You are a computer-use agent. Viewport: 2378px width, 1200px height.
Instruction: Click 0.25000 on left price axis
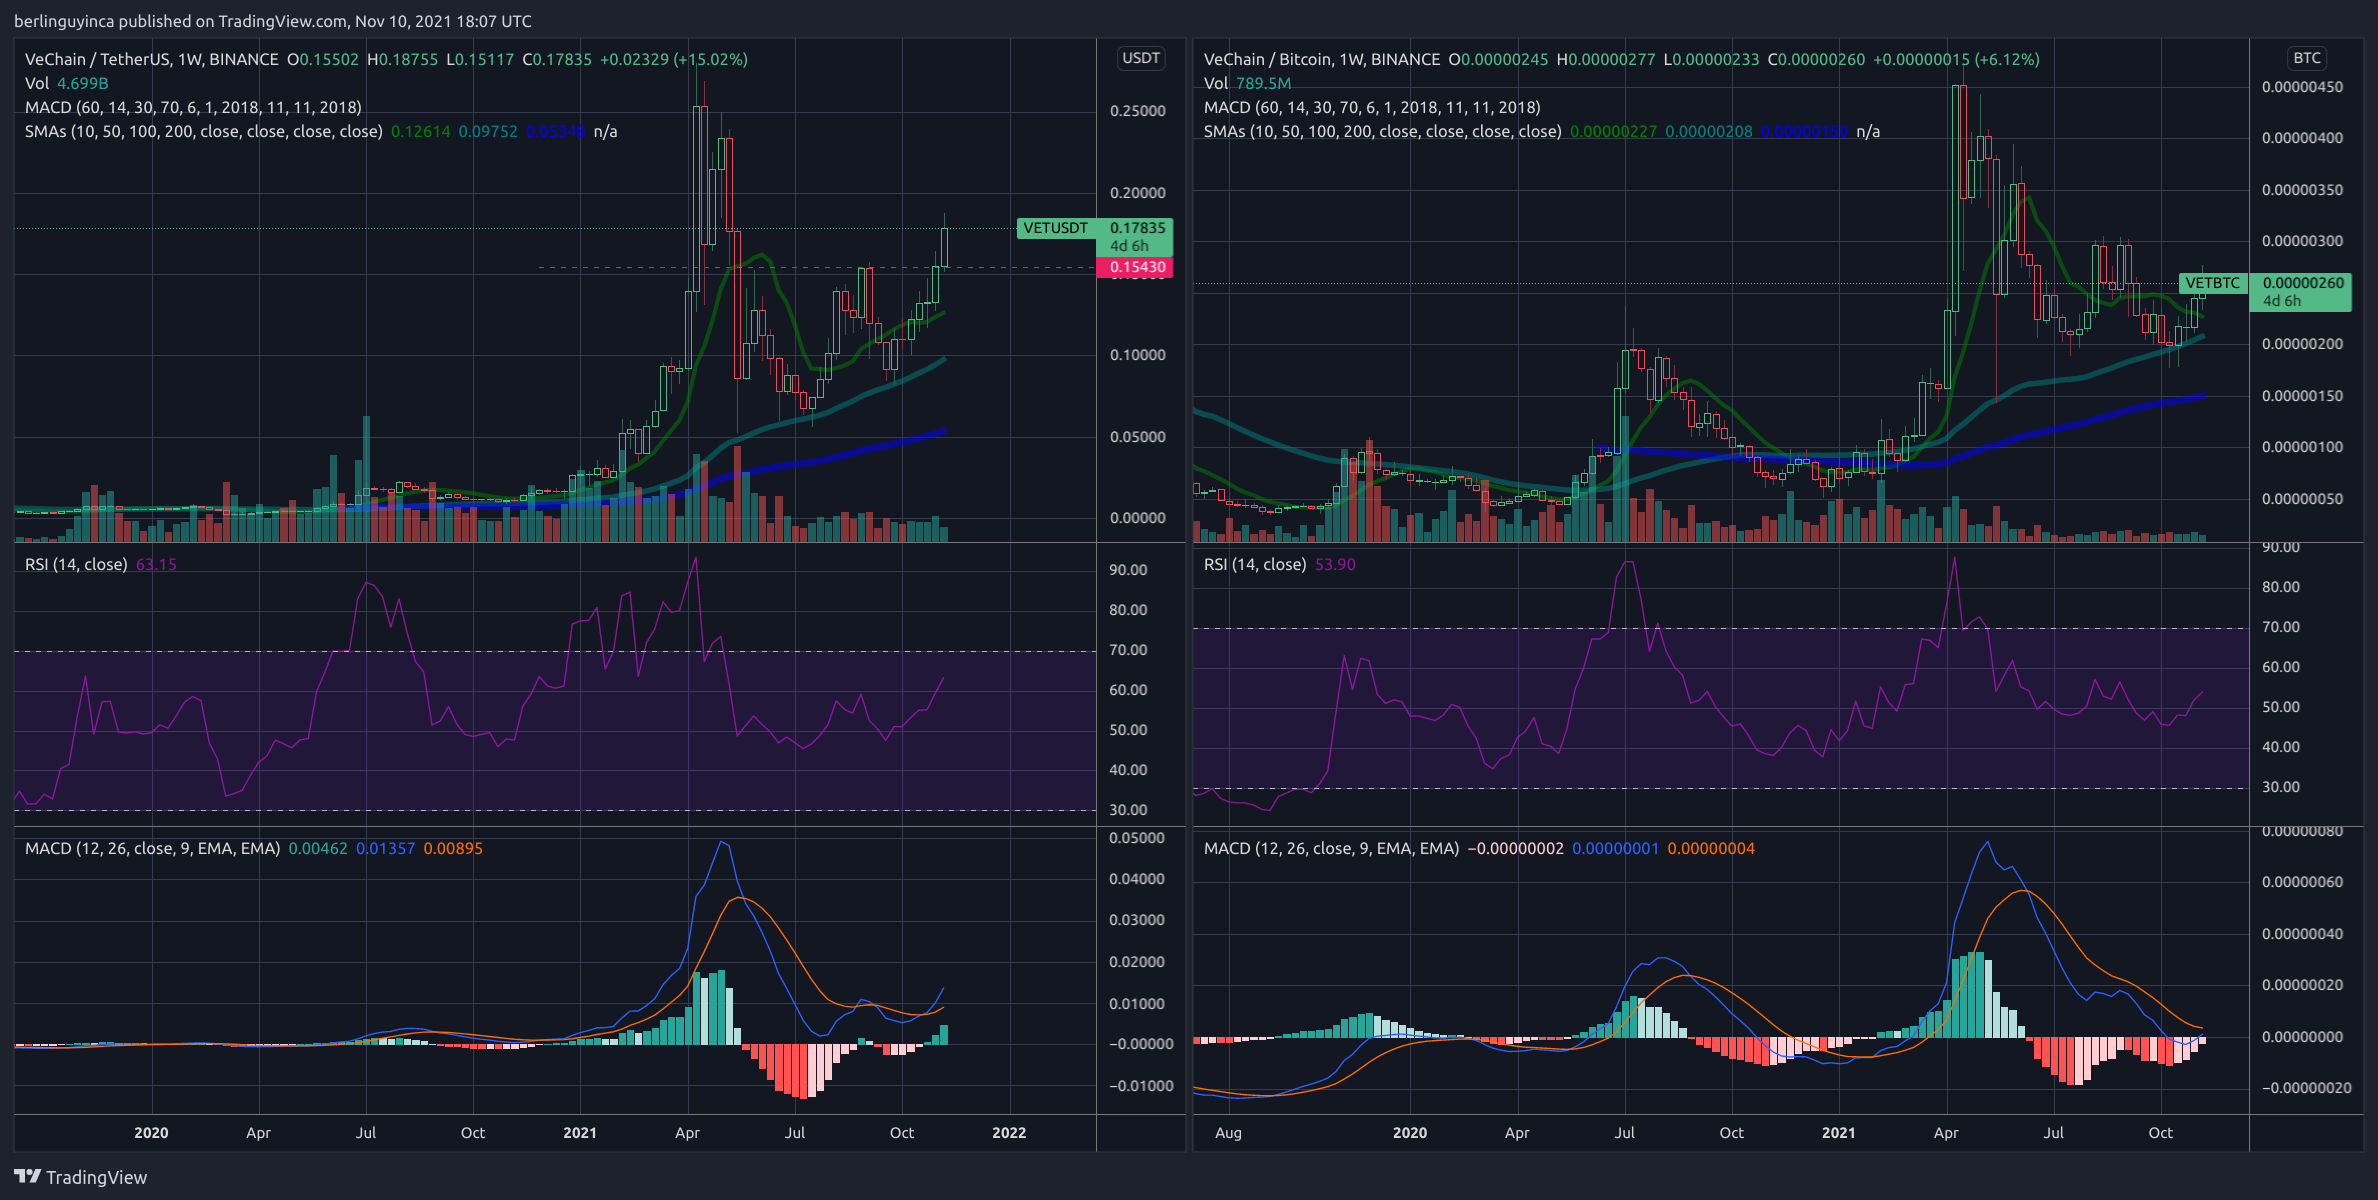tap(1137, 110)
